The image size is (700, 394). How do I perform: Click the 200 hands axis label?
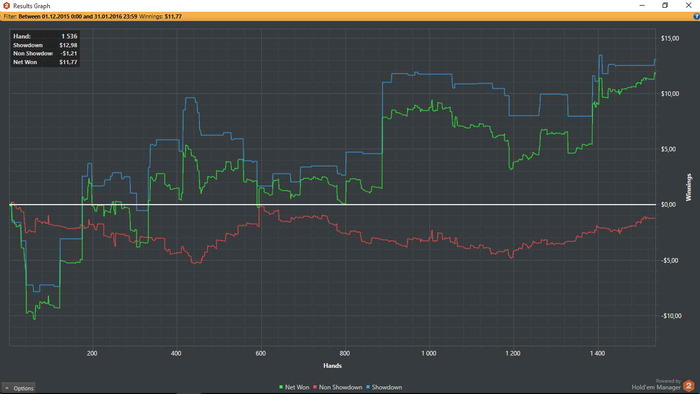92,353
